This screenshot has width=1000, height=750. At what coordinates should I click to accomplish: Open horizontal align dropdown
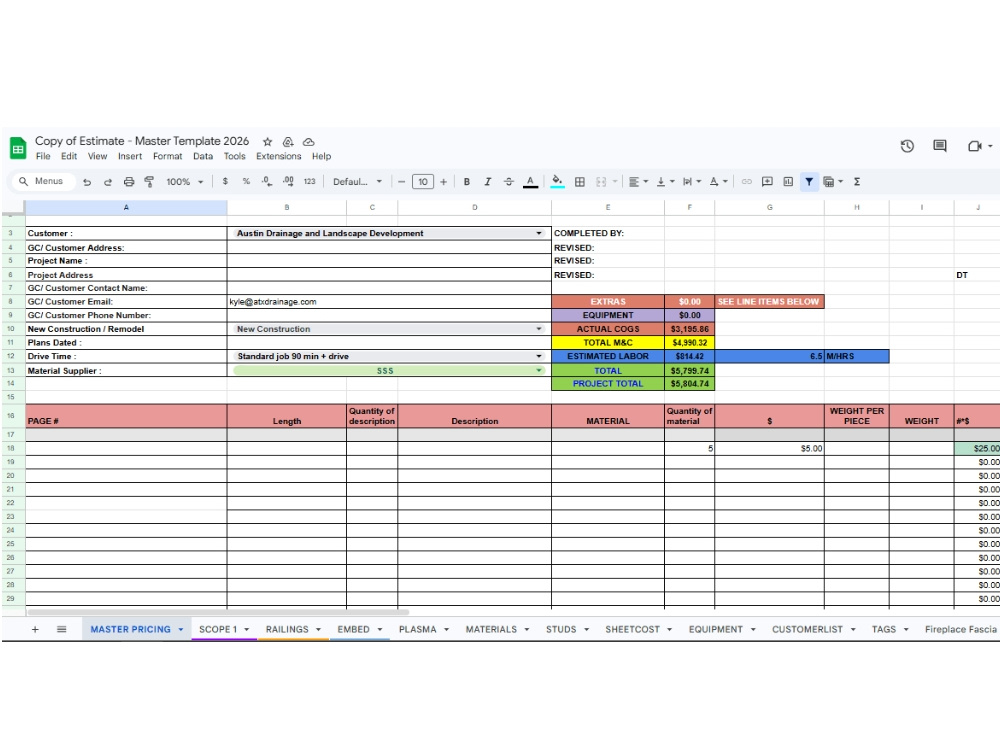point(638,182)
